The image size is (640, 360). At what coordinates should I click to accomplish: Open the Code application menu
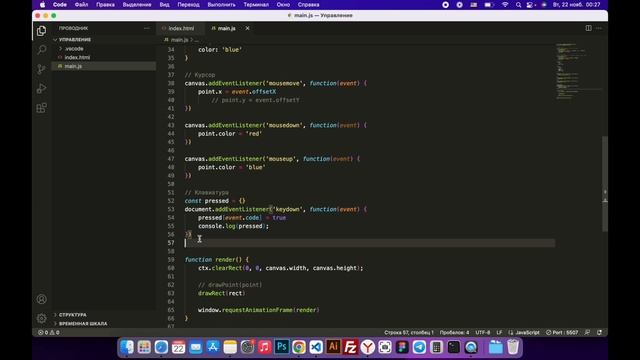(60, 5)
